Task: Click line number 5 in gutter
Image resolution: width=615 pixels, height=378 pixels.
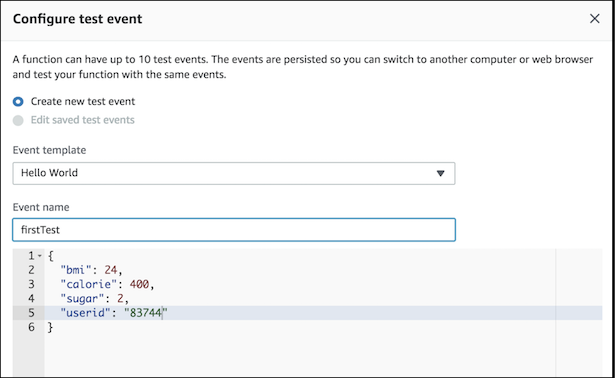Action: pyautogui.click(x=31, y=313)
